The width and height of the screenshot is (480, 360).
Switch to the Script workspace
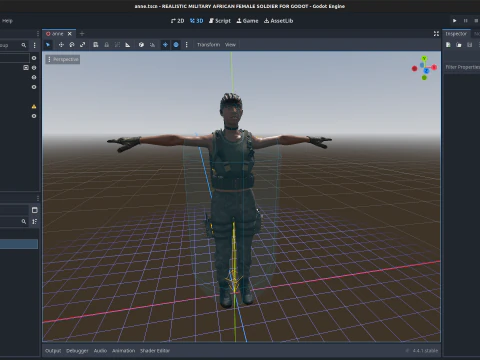pos(220,21)
